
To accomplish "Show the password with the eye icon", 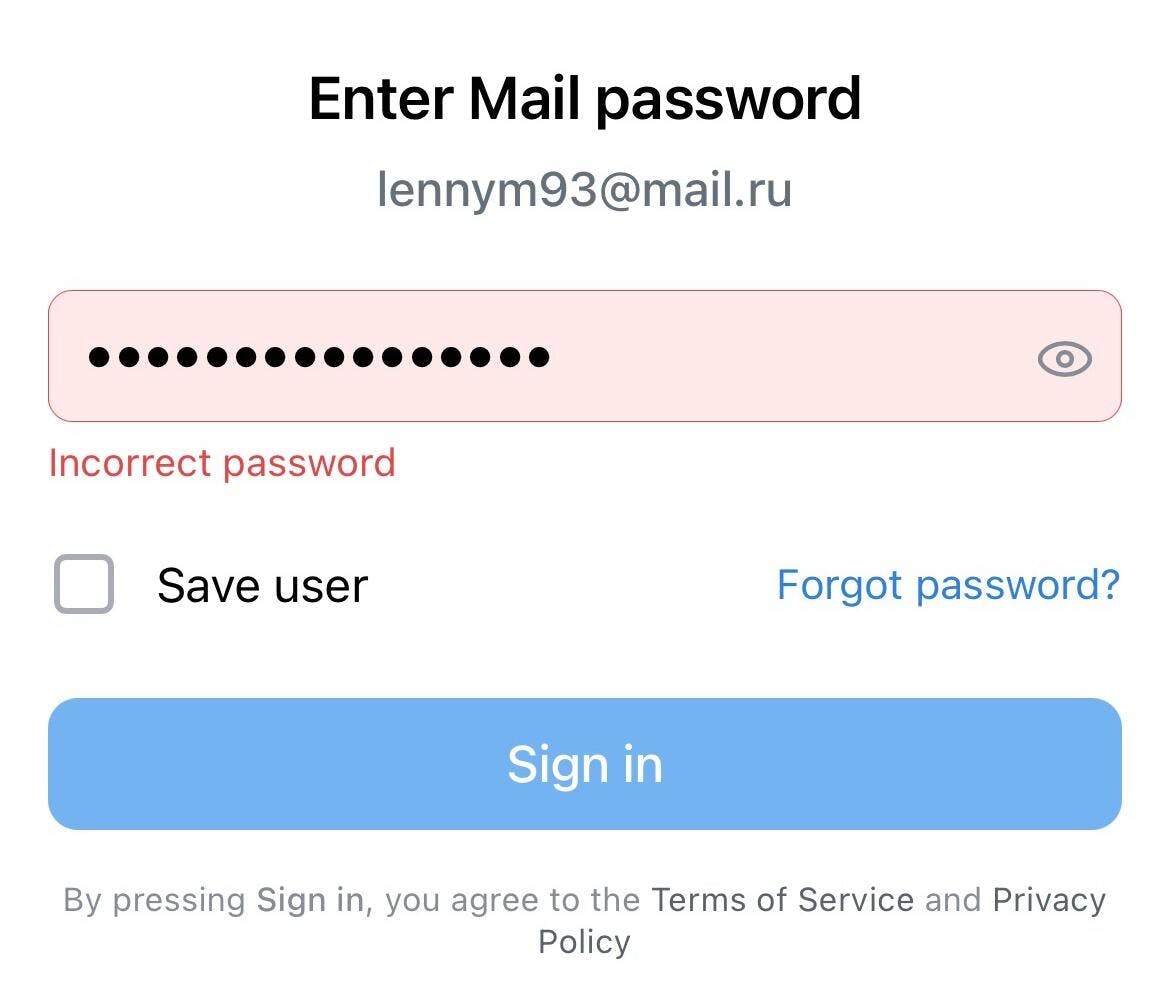I will click(1064, 358).
